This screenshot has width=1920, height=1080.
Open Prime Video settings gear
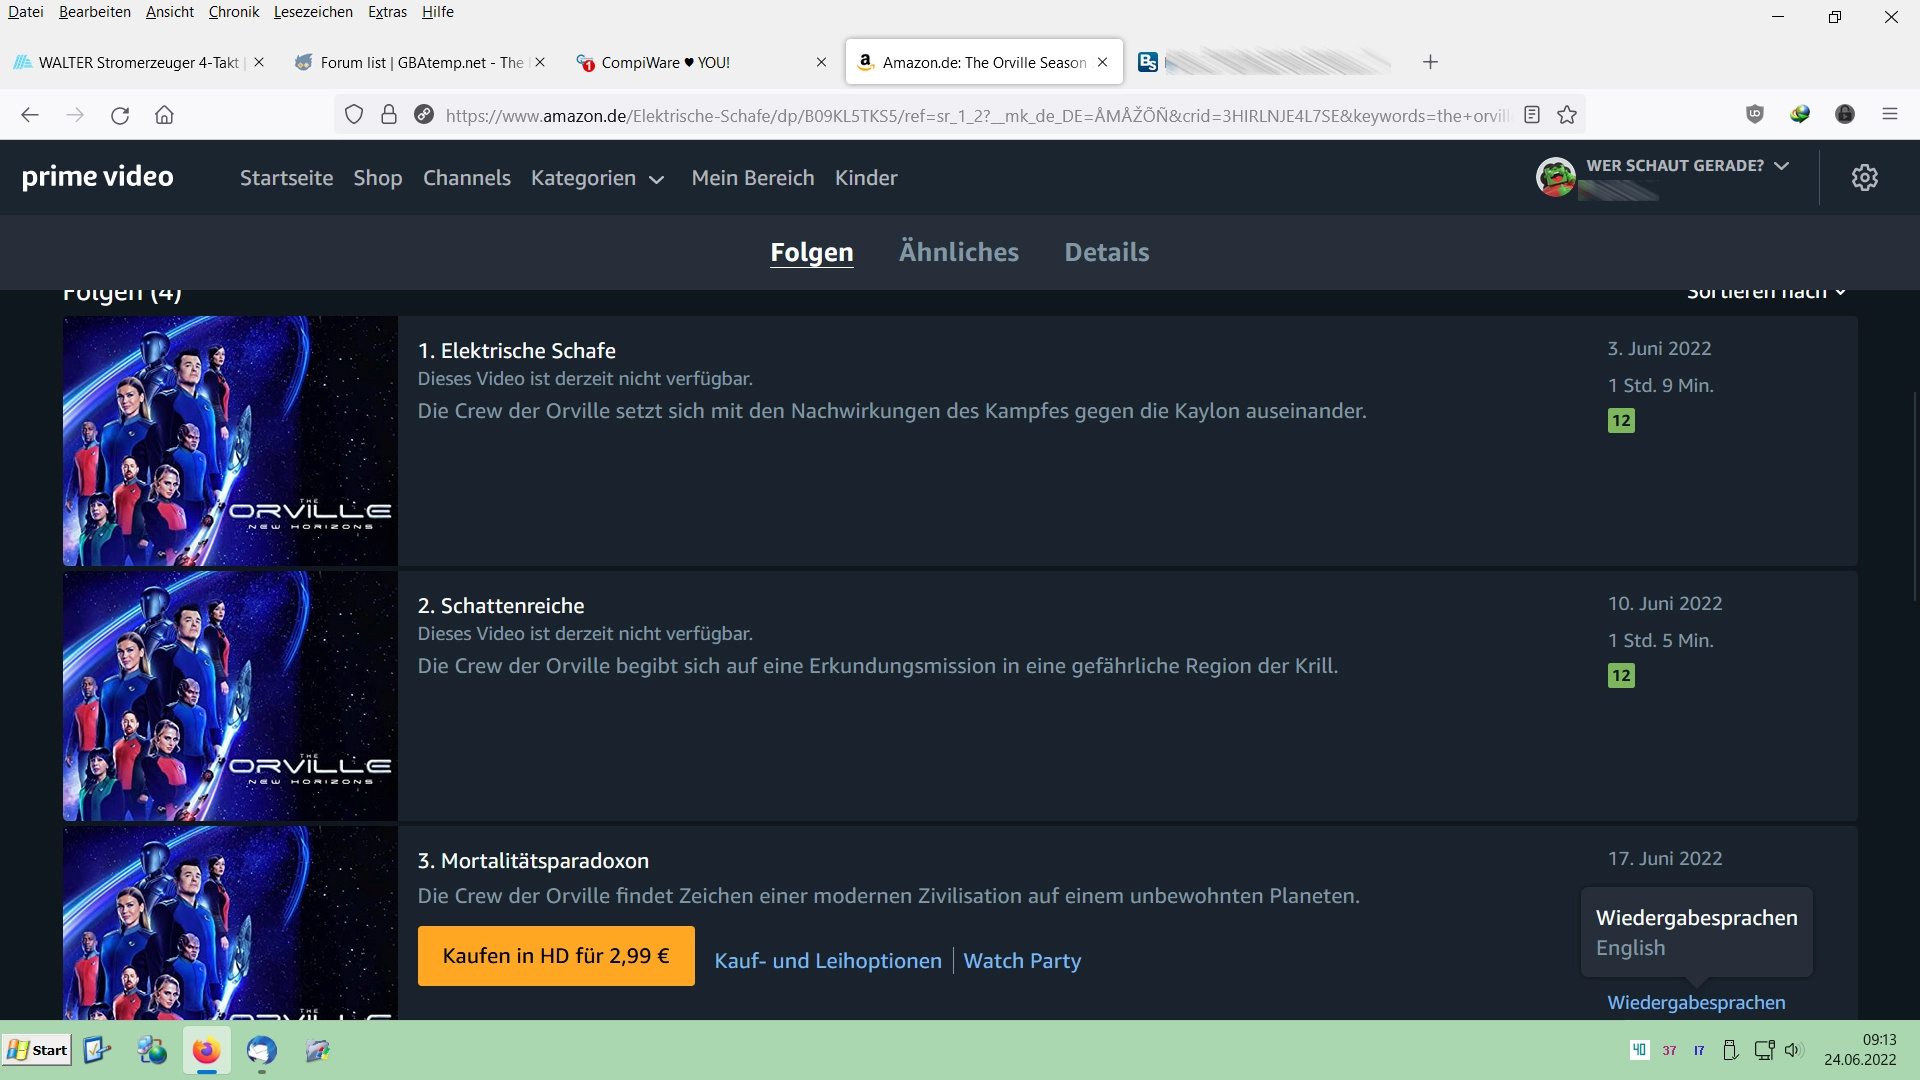[x=1864, y=178]
